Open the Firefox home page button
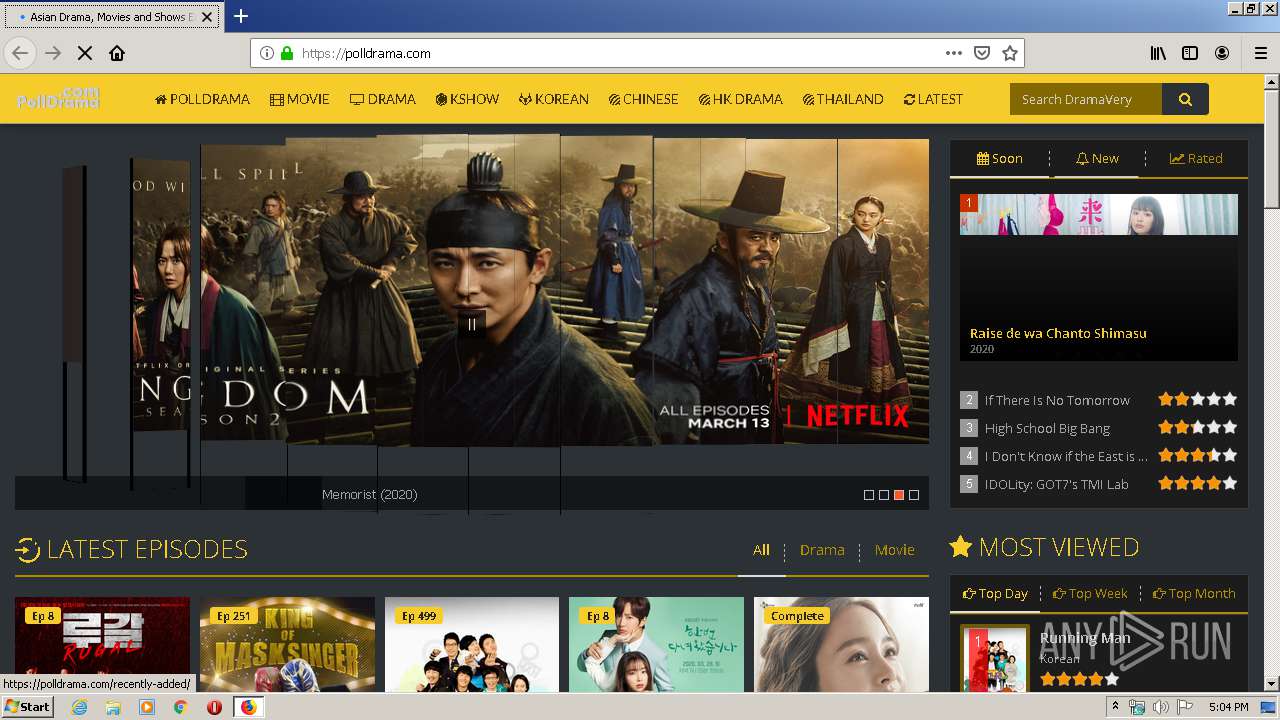The height and width of the screenshot is (720, 1280). [x=117, y=53]
